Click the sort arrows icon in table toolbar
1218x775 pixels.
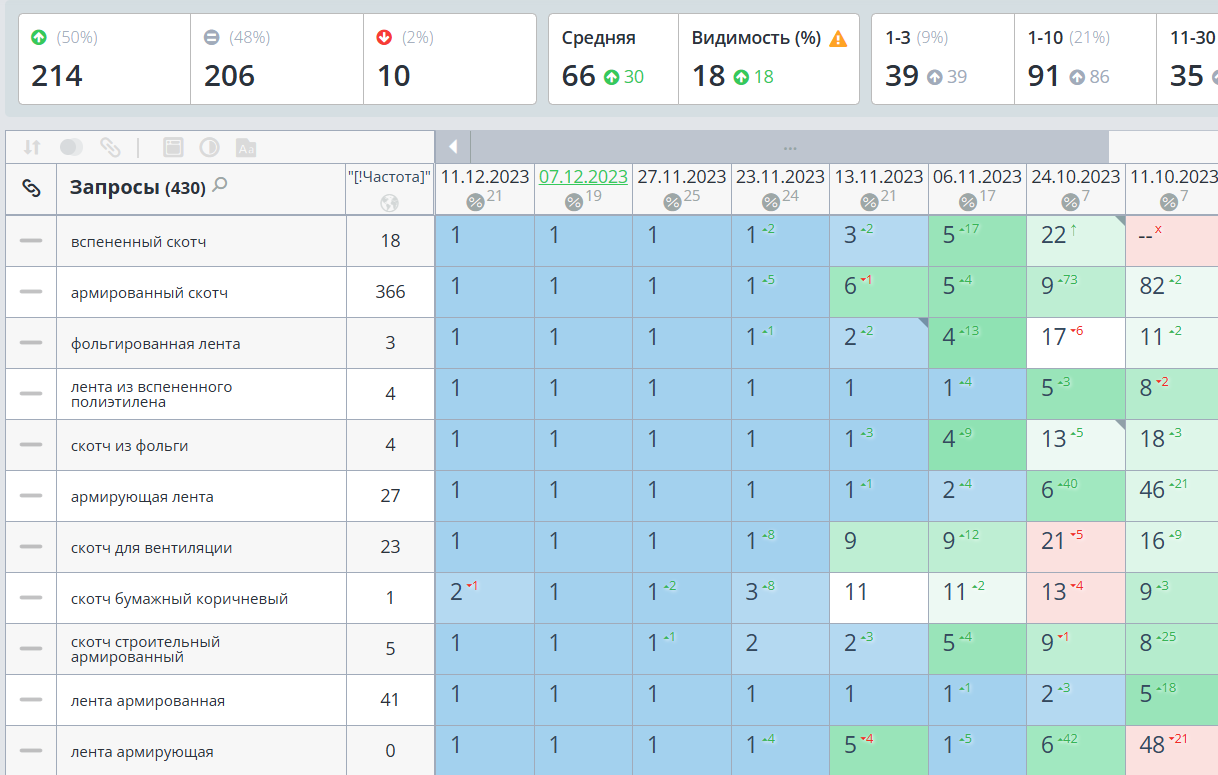(x=32, y=147)
